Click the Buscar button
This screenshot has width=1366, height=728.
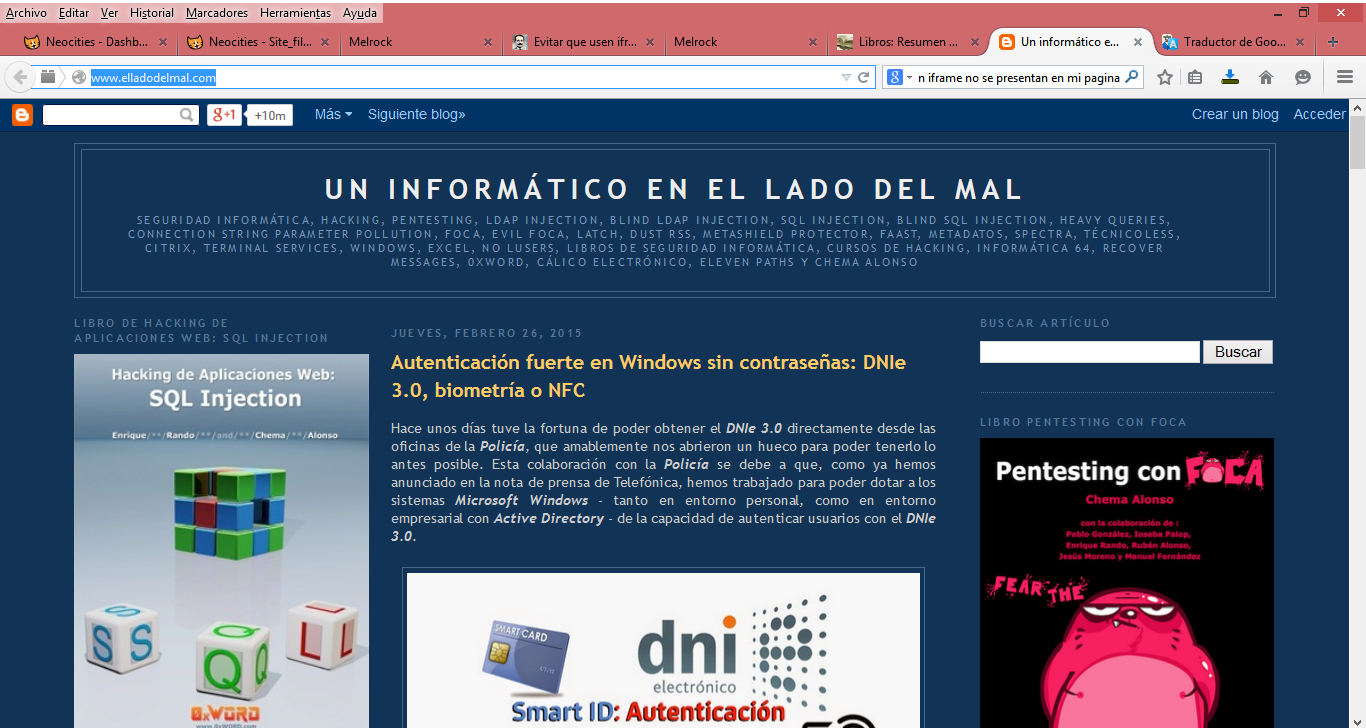tap(1238, 352)
